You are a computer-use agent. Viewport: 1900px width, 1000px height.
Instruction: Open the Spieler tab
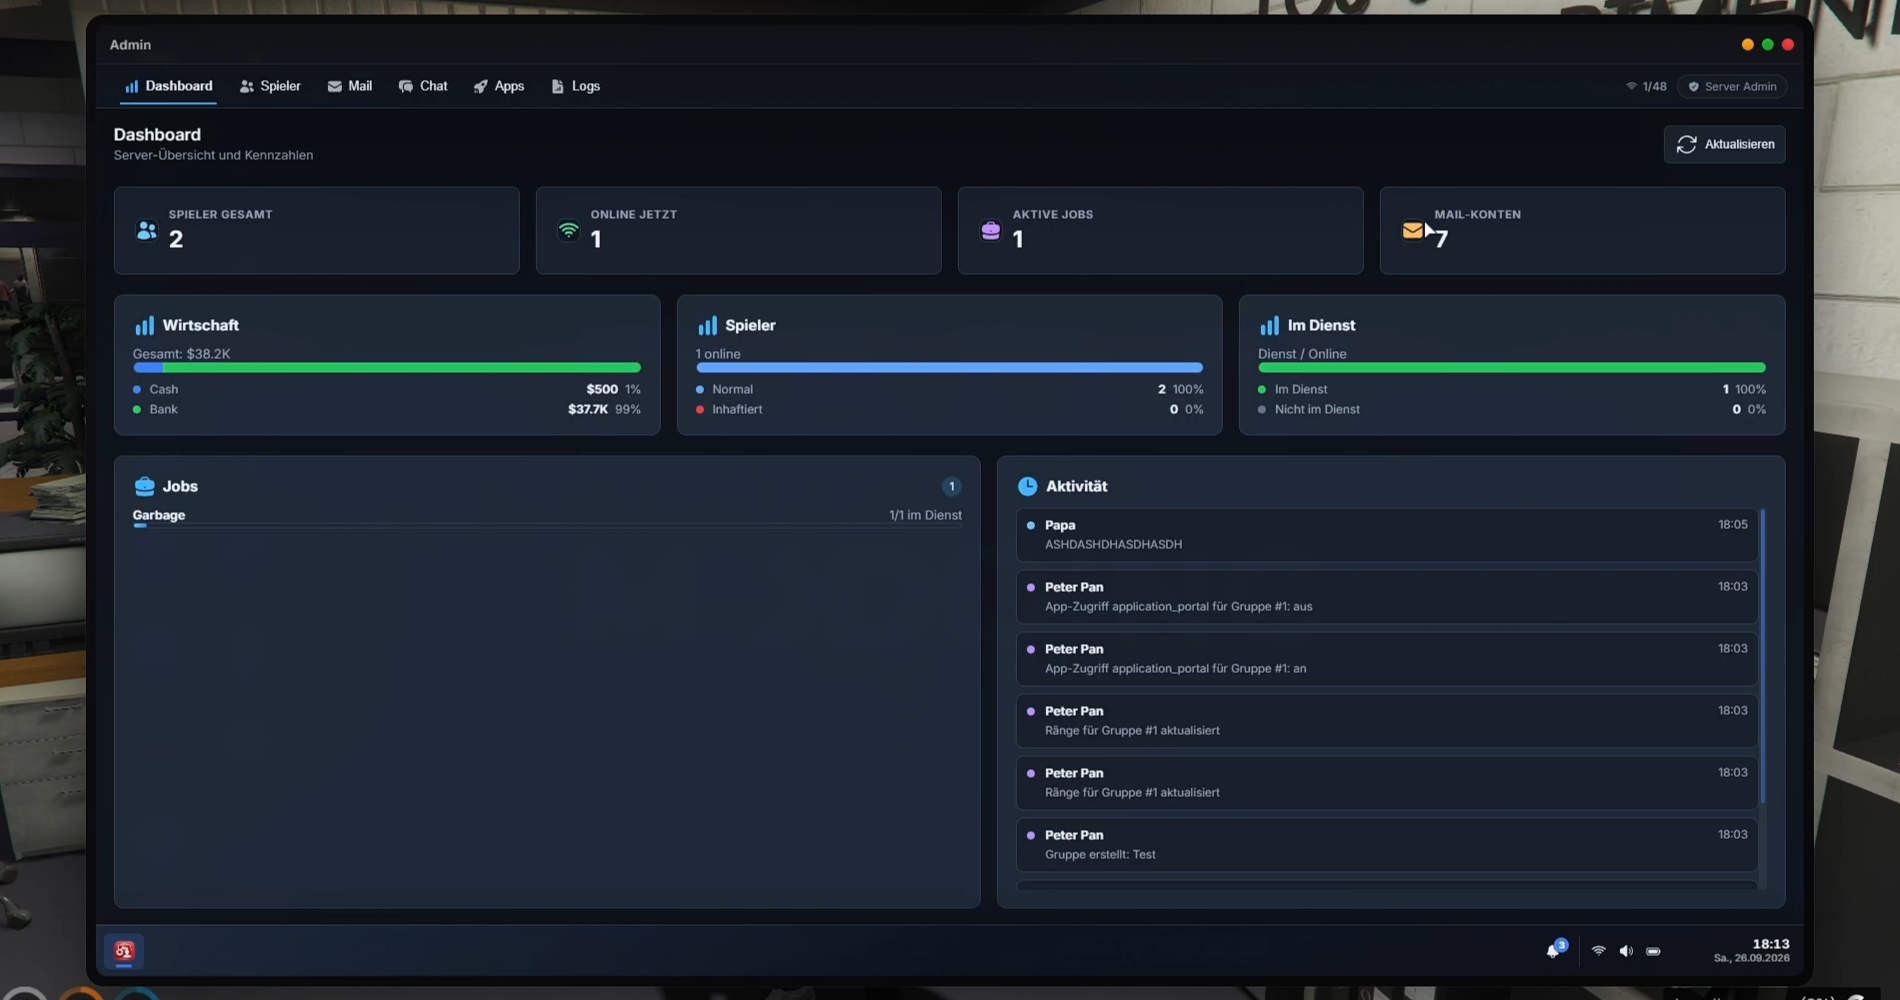[270, 86]
